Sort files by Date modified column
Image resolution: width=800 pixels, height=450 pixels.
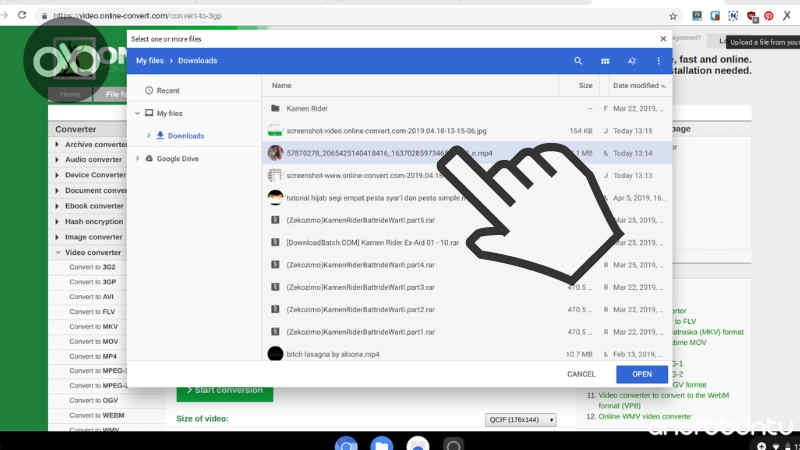(639, 85)
